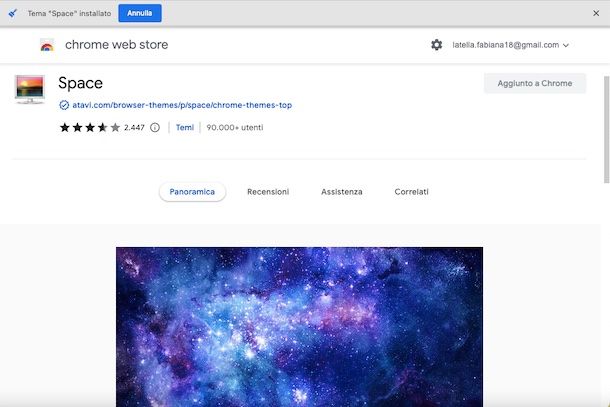Switch to the Recensioni tab
The width and height of the screenshot is (610, 407).
coord(268,191)
